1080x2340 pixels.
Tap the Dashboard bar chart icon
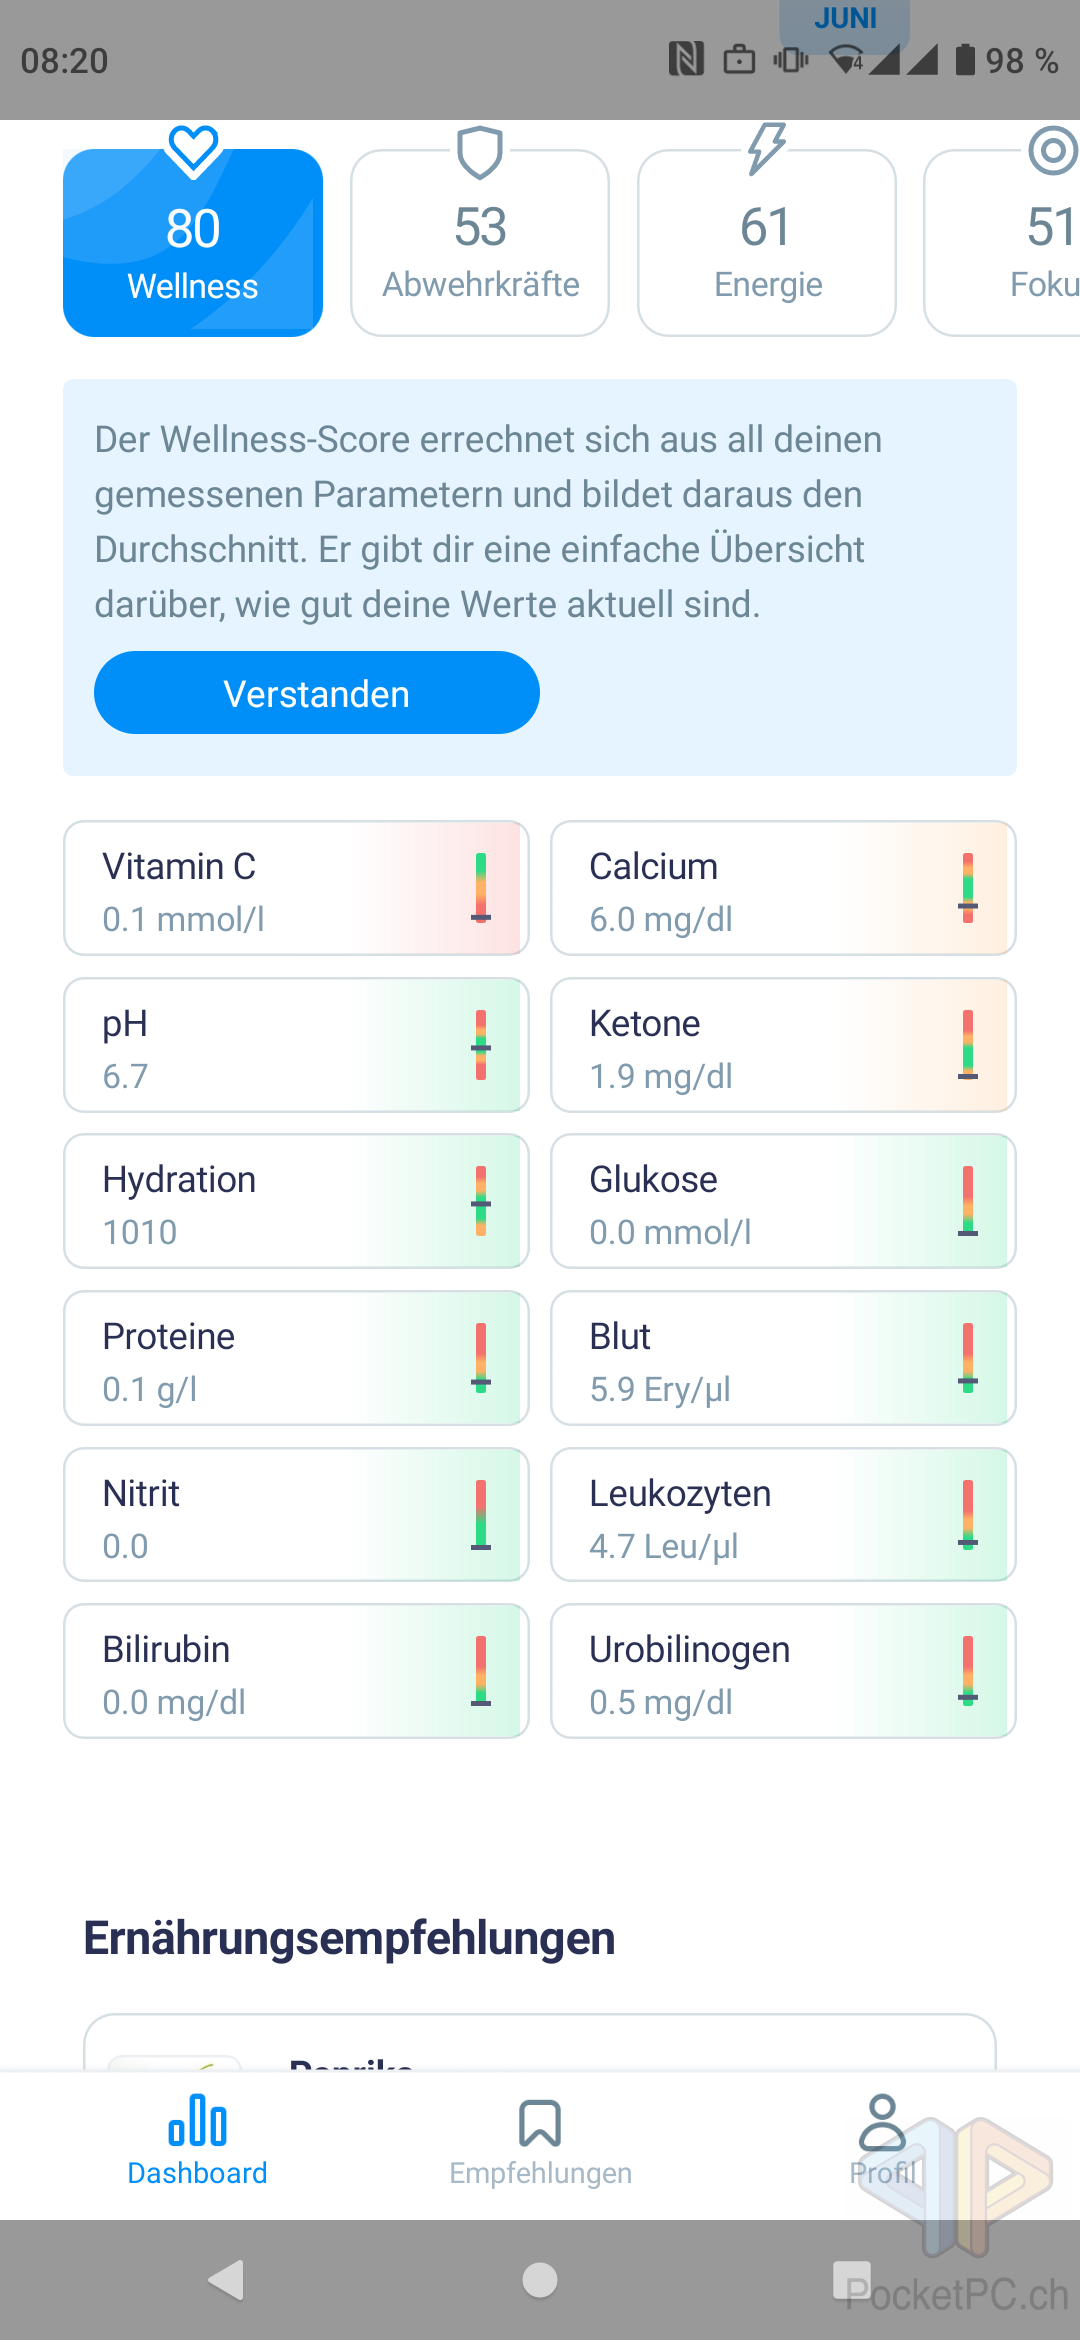point(197,2122)
